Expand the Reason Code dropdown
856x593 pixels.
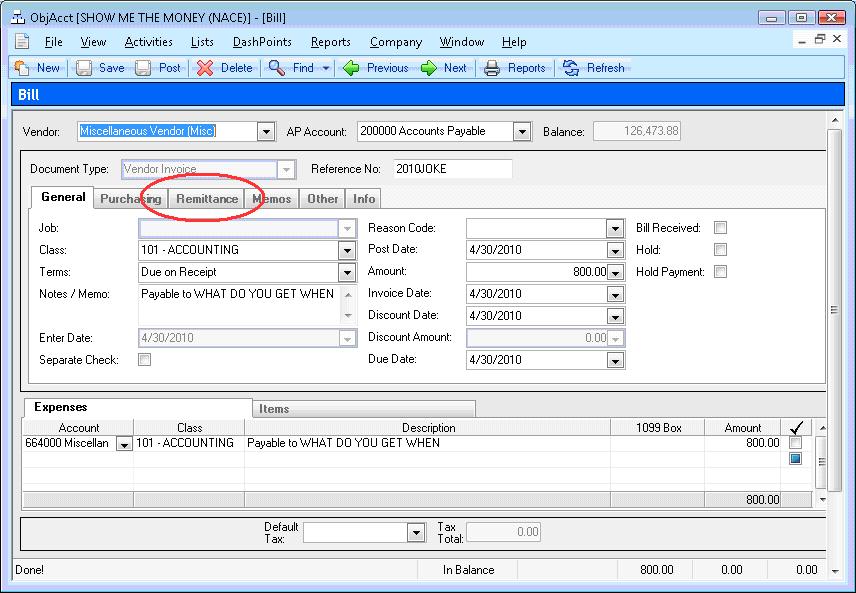pyautogui.click(x=615, y=228)
